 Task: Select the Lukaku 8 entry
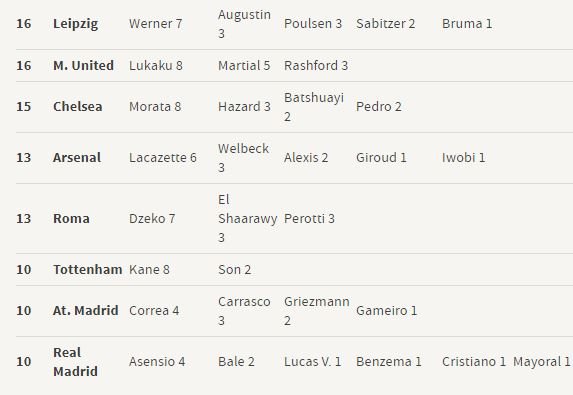156,65
